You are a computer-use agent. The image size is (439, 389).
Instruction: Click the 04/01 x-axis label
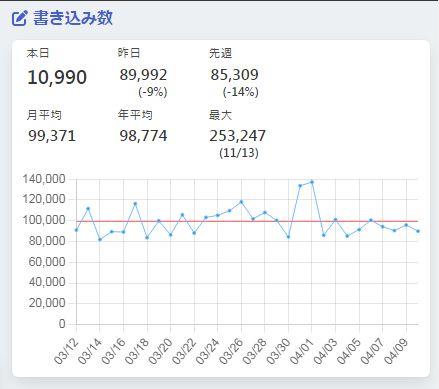(x=302, y=351)
